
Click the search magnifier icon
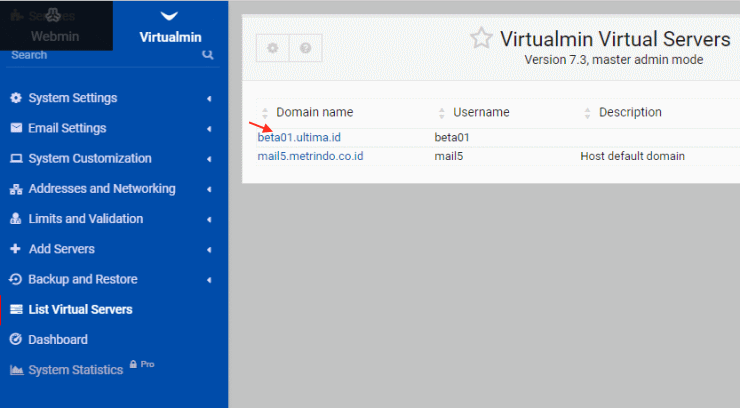click(208, 55)
